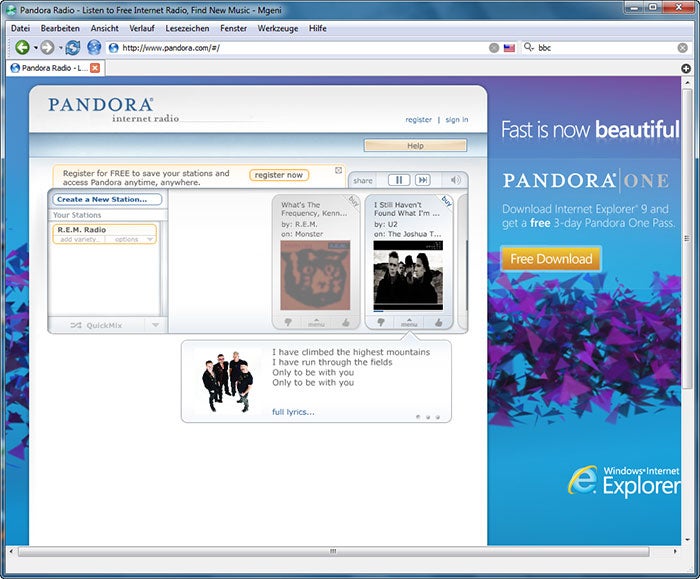
Task: Expand the QuickMix dropdown arrow
Action: tap(155, 325)
